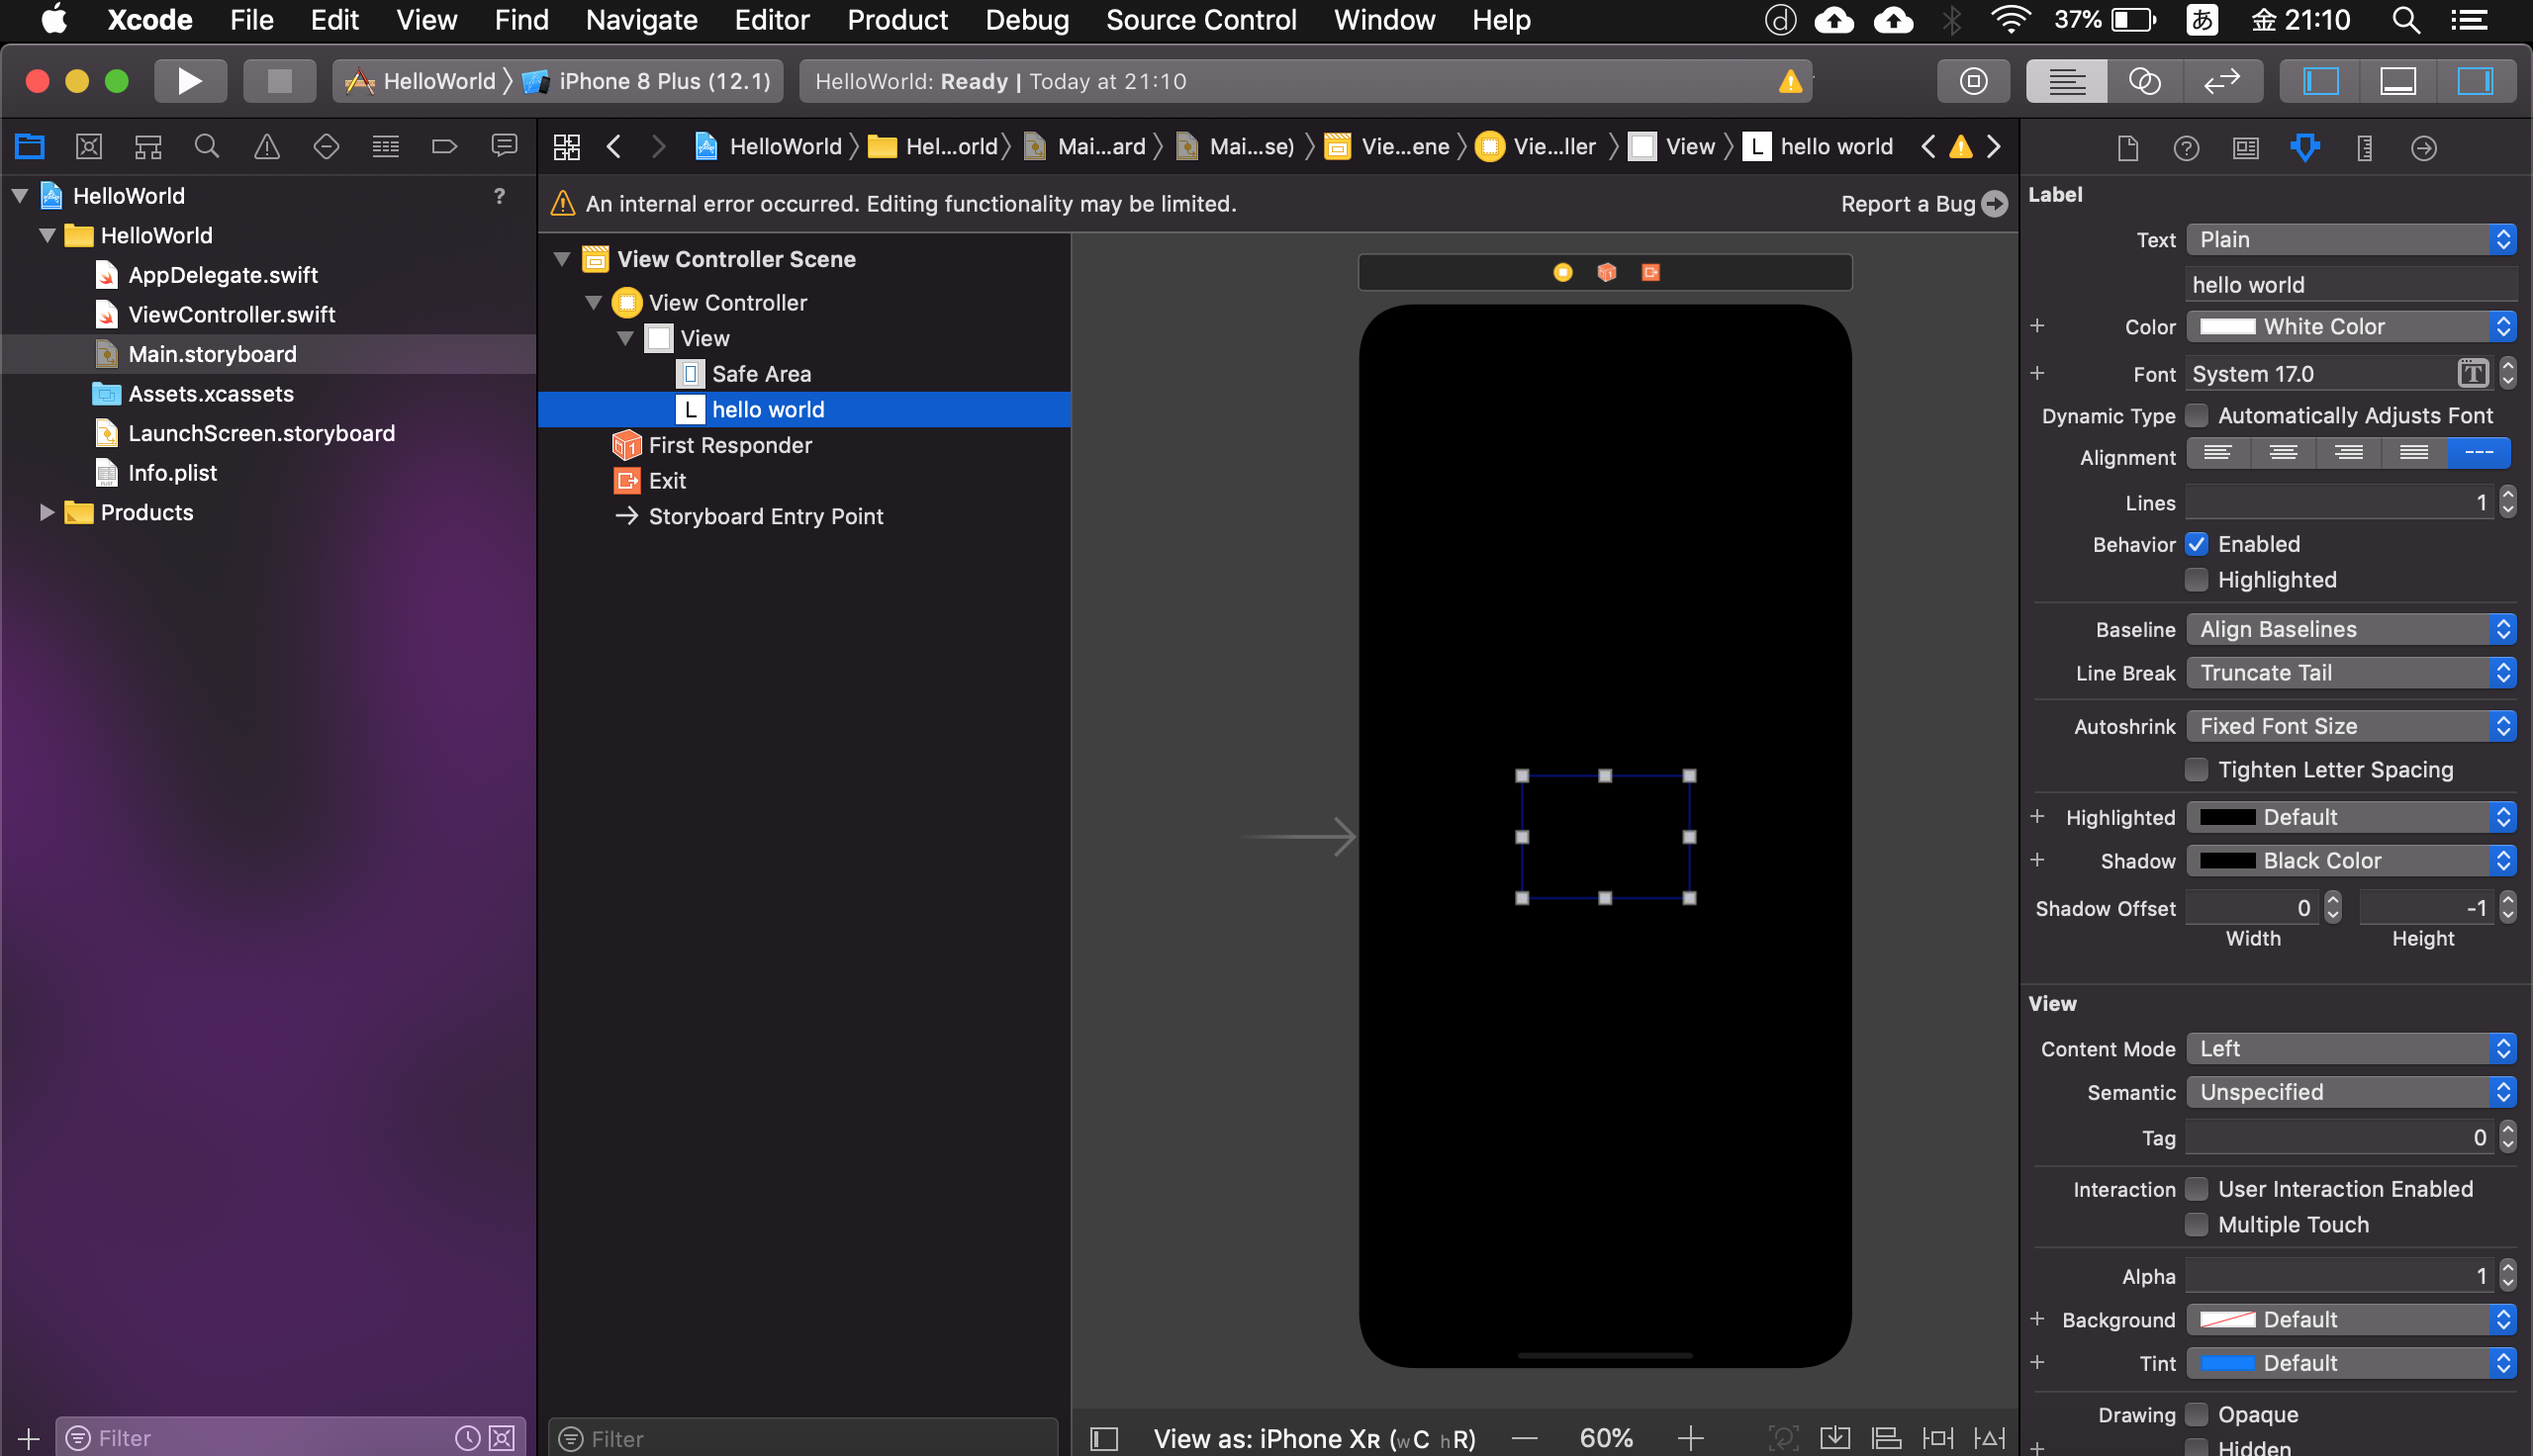Open the Help inspector question mark icon

2186,147
